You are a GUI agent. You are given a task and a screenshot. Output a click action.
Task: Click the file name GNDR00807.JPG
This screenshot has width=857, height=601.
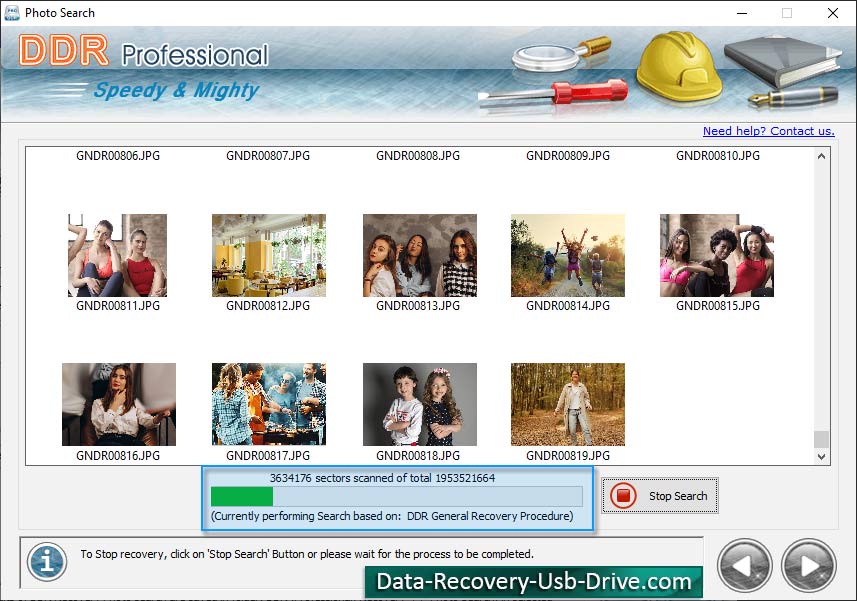(x=268, y=156)
